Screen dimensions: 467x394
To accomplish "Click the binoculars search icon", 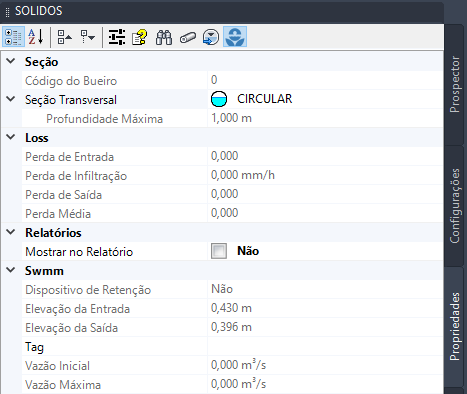I will pyautogui.click(x=164, y=37).
